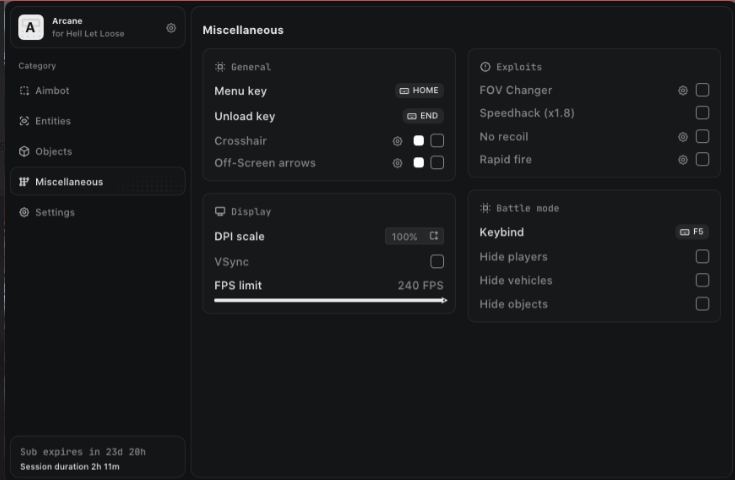Toggle the Hide players checkbox
This screenshot has width=735, height=480.
[703, 257]
